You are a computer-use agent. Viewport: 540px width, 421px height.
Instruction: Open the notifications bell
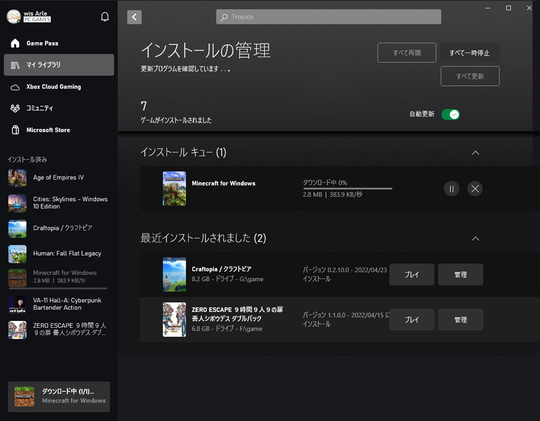pos(105,17)
